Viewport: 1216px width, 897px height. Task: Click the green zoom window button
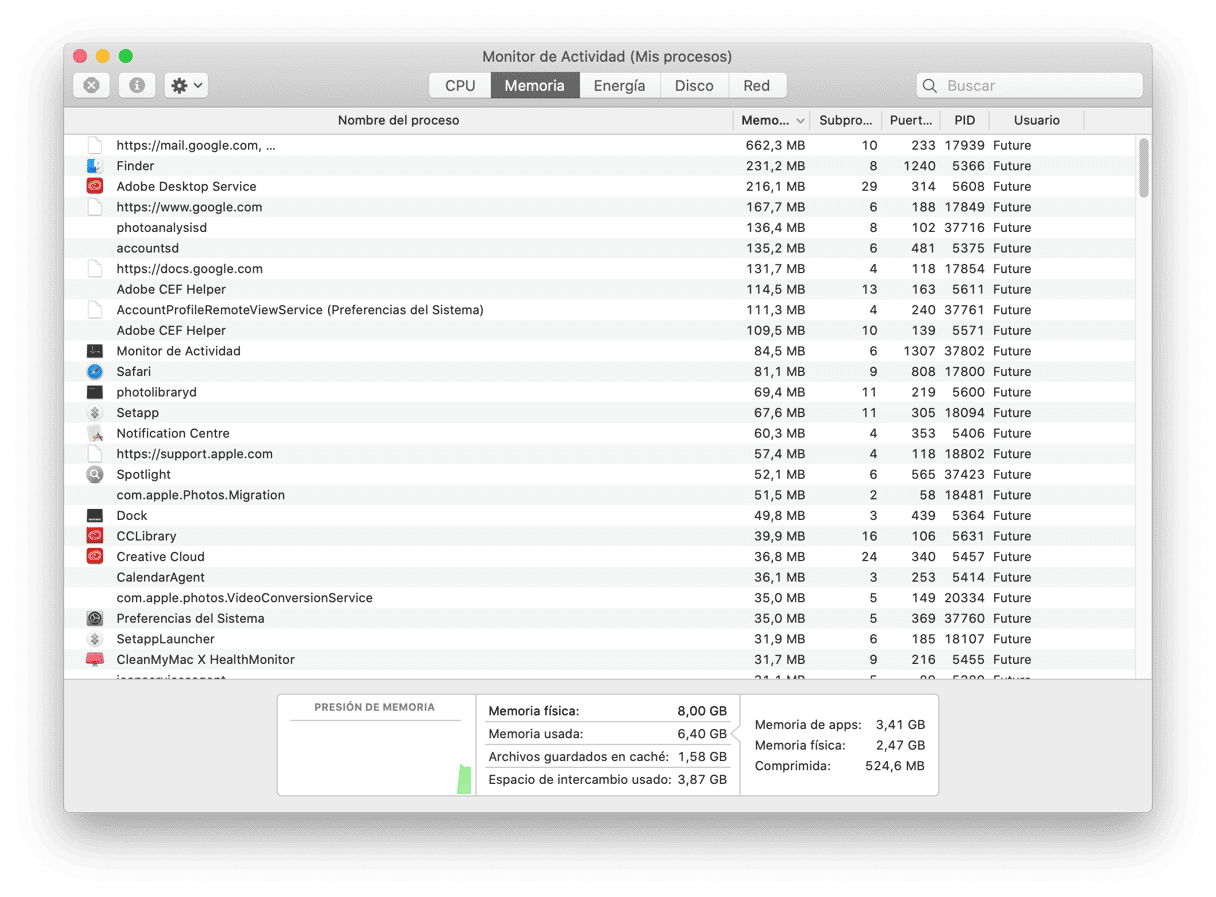pos(126,57)
